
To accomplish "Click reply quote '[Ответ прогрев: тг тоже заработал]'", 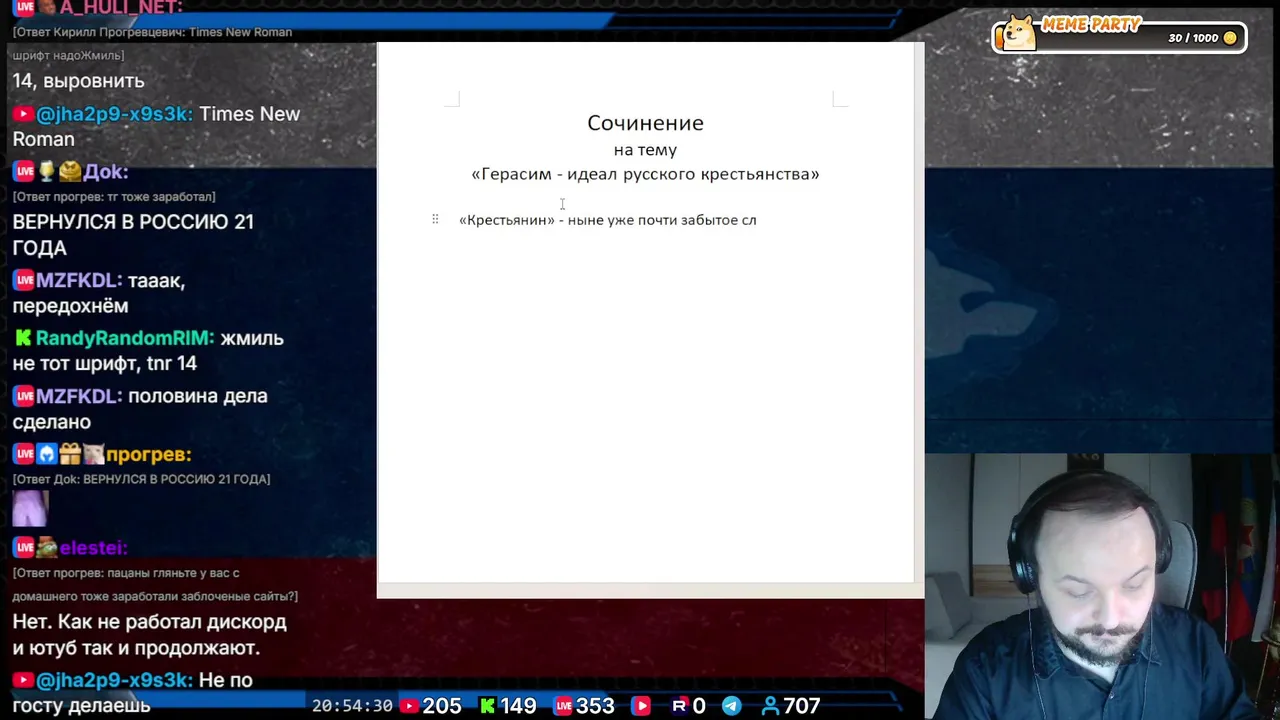I will pos(114,197).
